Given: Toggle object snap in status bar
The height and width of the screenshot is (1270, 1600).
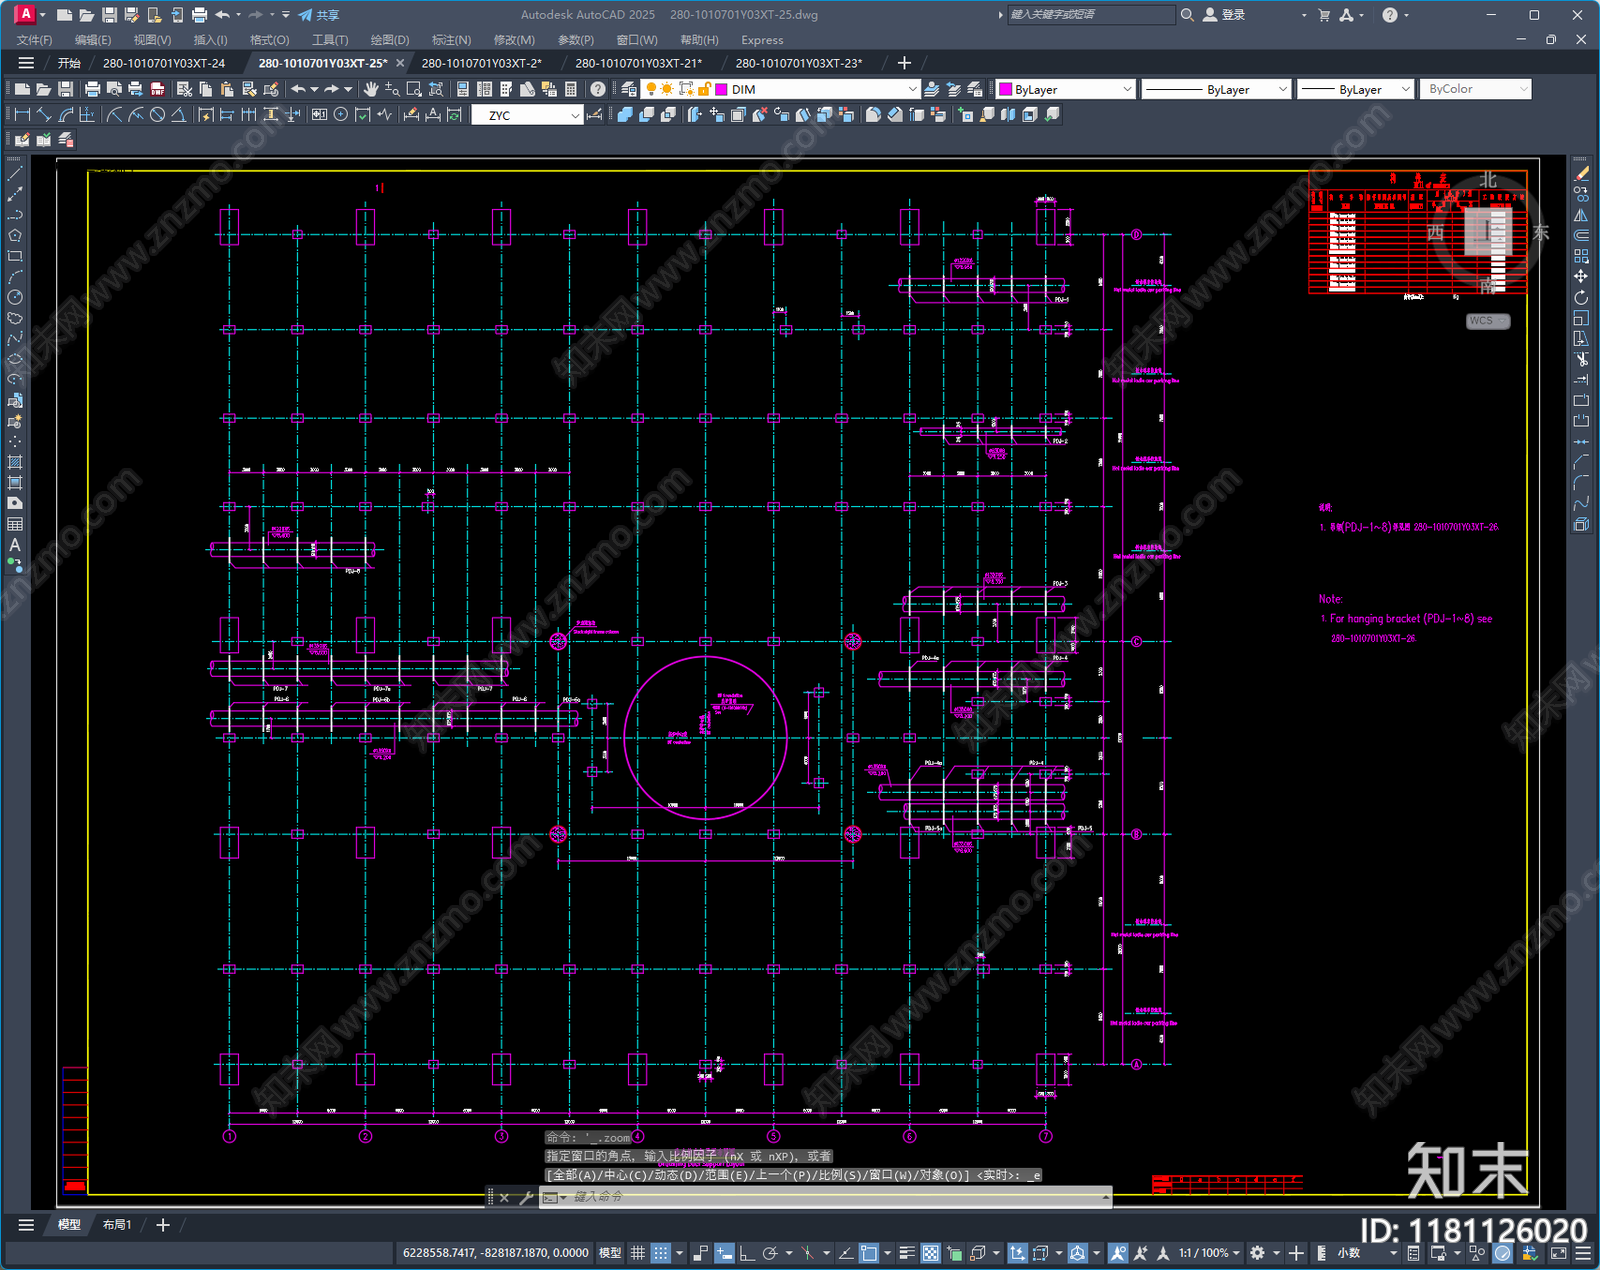Looking at the screenshot, I should (869, 1253).
